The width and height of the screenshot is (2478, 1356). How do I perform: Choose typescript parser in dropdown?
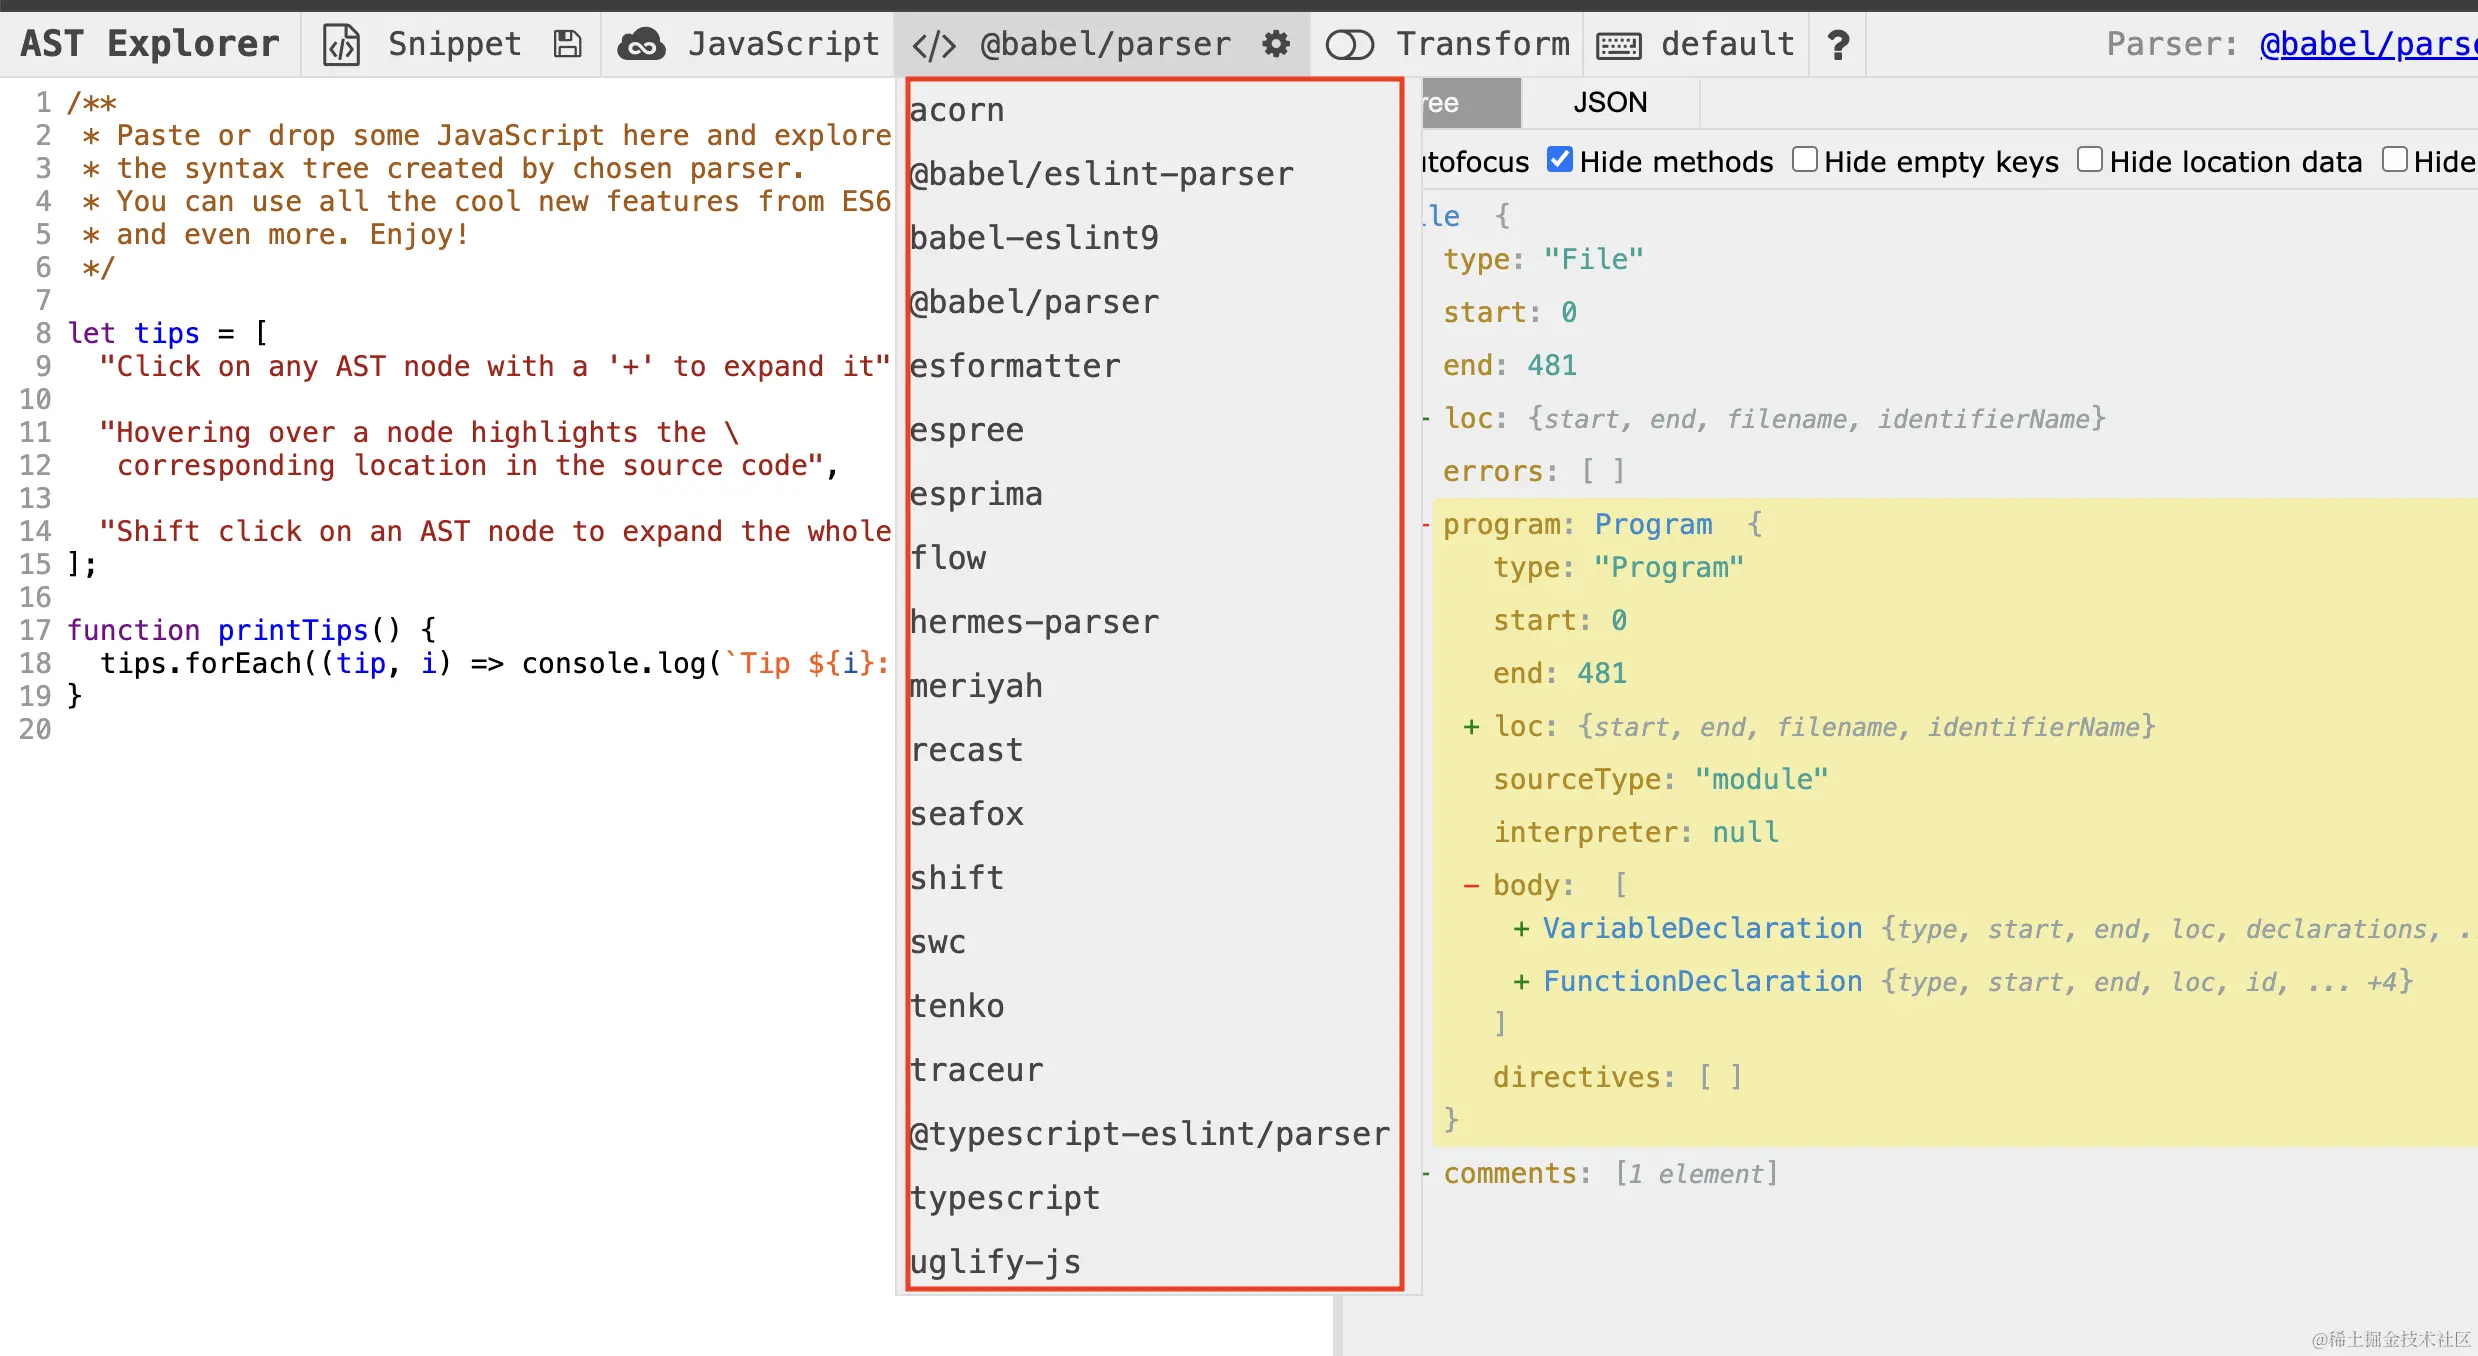[1005, 1198]
